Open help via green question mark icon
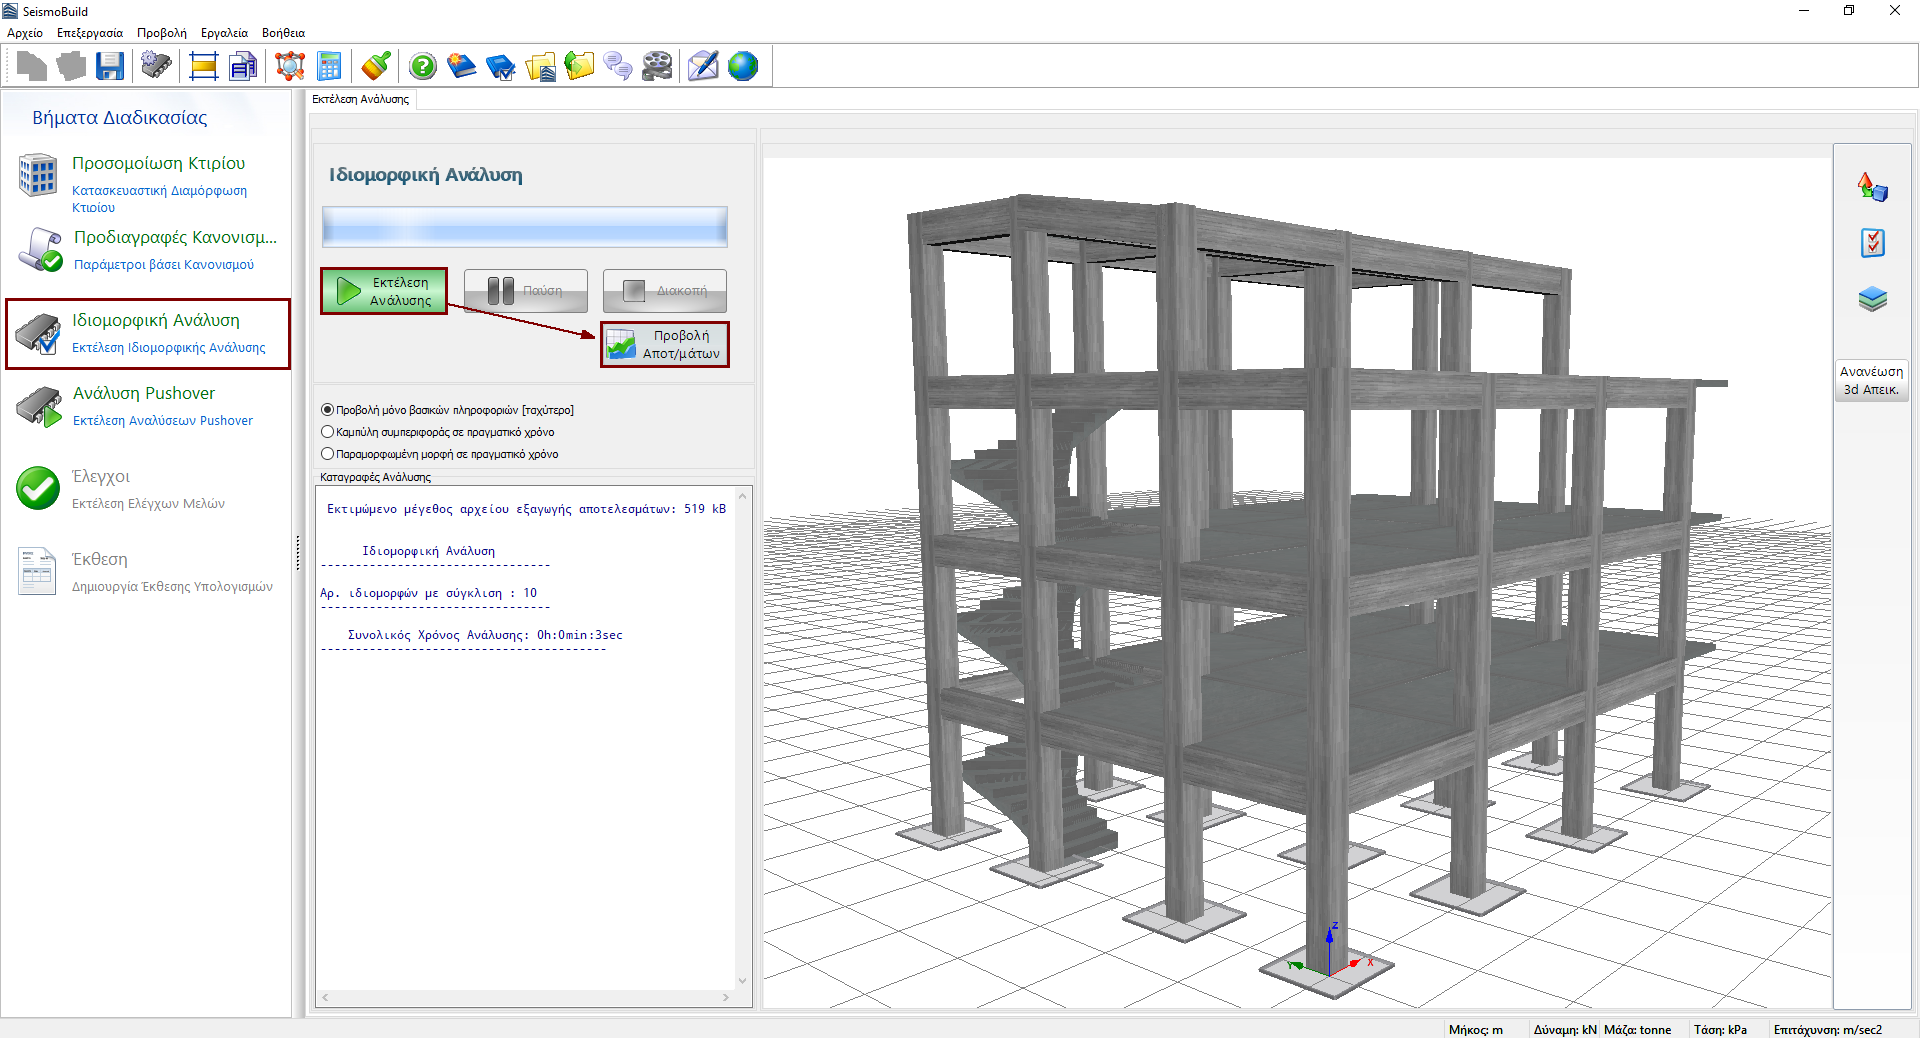The width and height of the screenshot is (1920, 1038). pos(423,67)
